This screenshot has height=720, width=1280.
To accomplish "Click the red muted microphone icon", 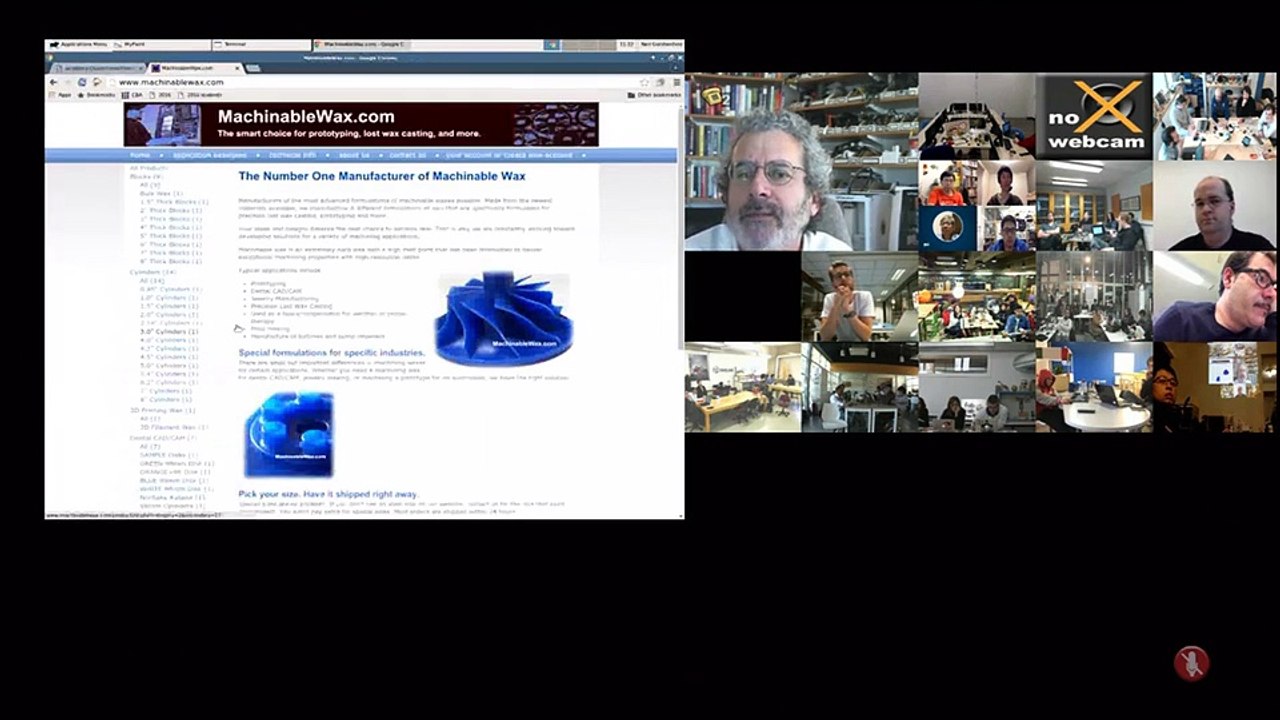I will coord(1190,663).
